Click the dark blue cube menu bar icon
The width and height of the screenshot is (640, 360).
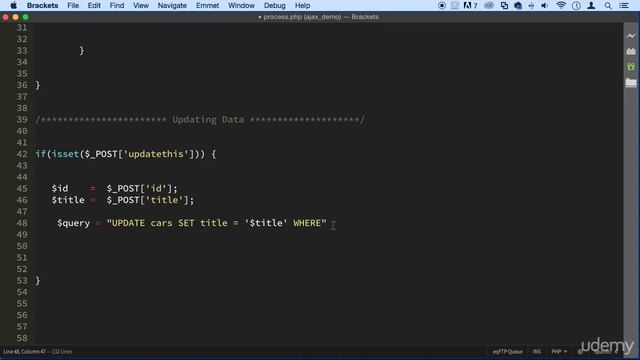[x=518, y=5]
